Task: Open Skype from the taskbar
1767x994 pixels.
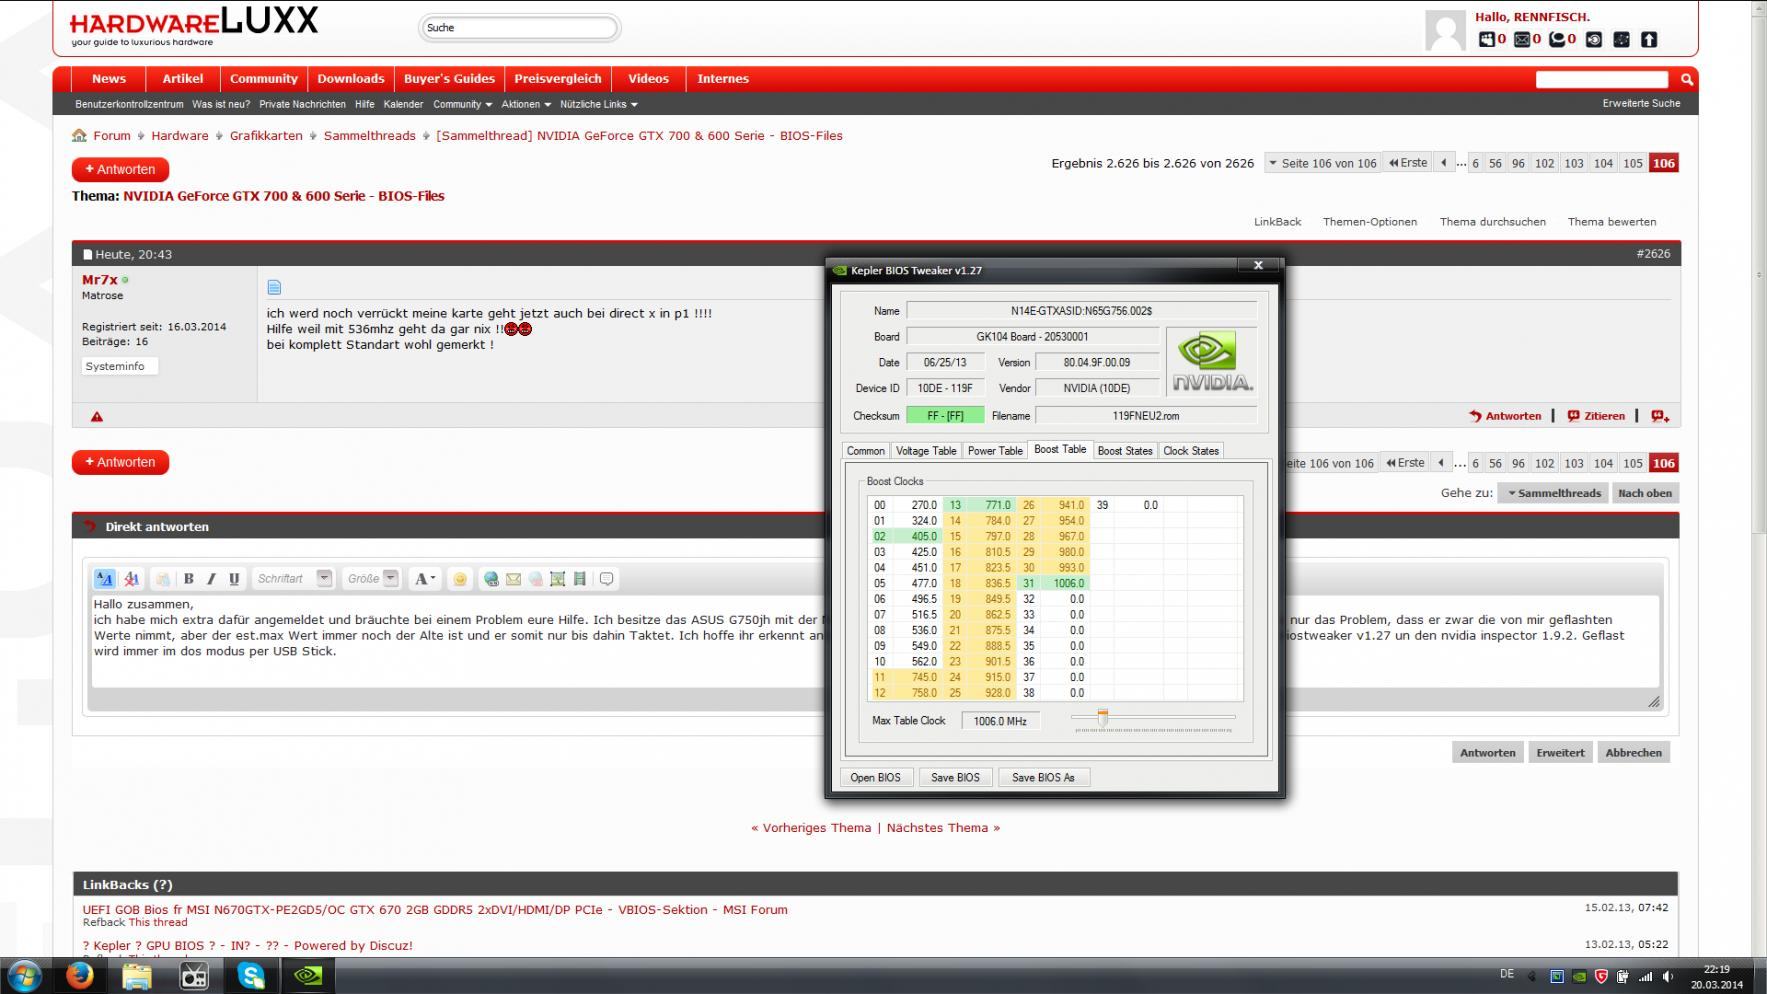Action: [251, 975]
